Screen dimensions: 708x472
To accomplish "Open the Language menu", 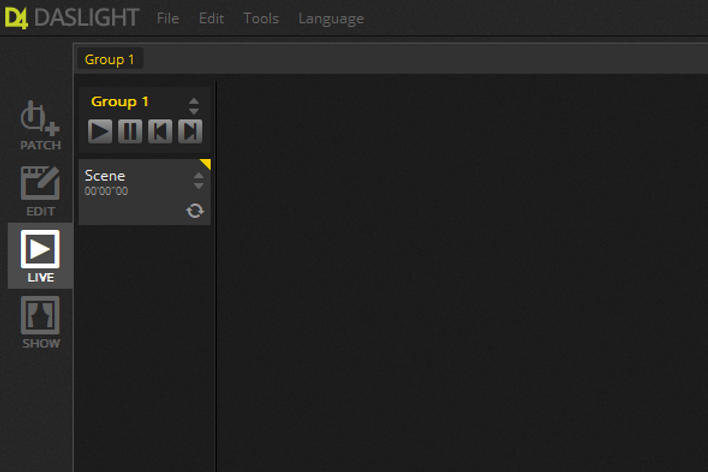I will [x=331, y=19].
